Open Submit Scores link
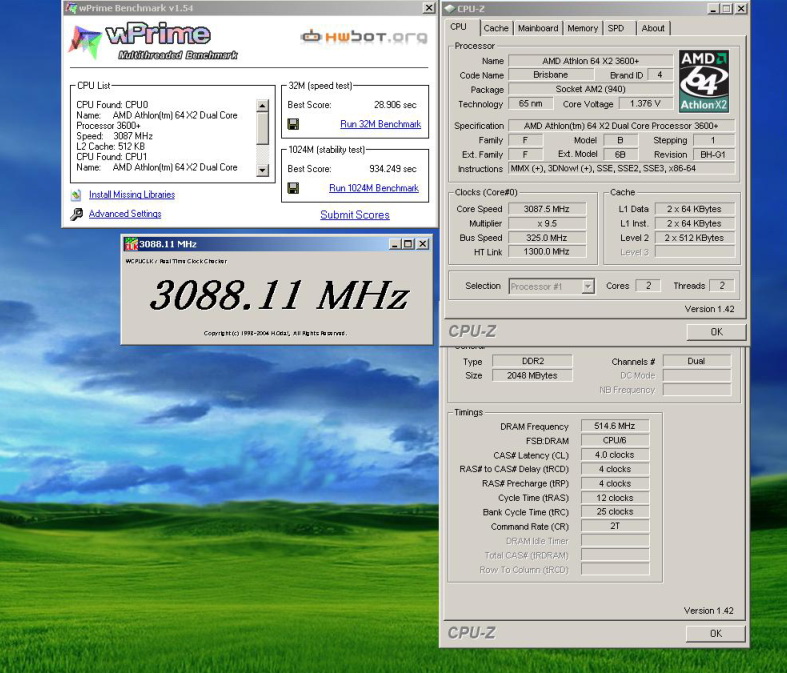This screenshot has height=673, width=787. click(355, 215)
